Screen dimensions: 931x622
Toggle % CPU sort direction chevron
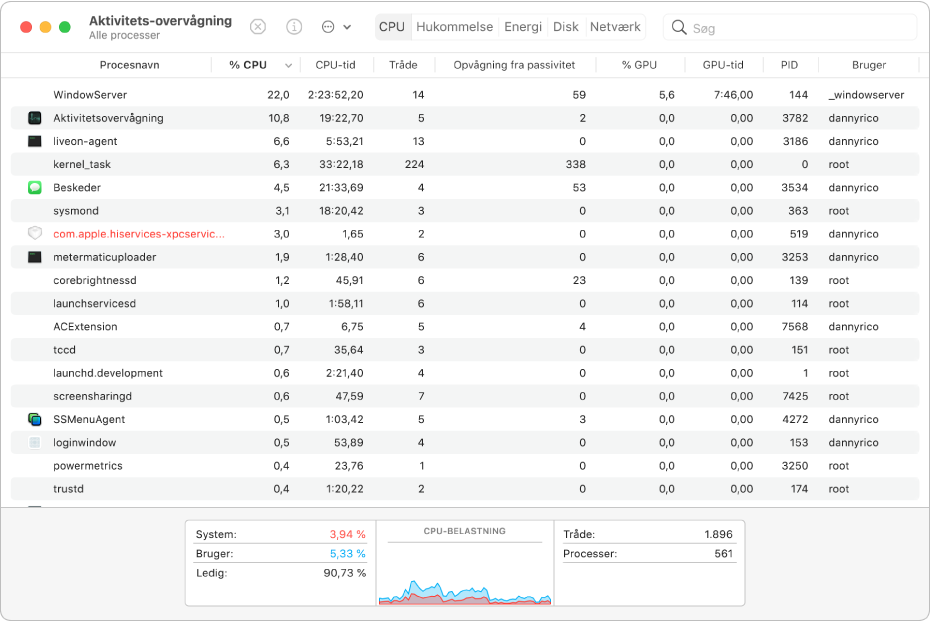click(x=289, y=66)
